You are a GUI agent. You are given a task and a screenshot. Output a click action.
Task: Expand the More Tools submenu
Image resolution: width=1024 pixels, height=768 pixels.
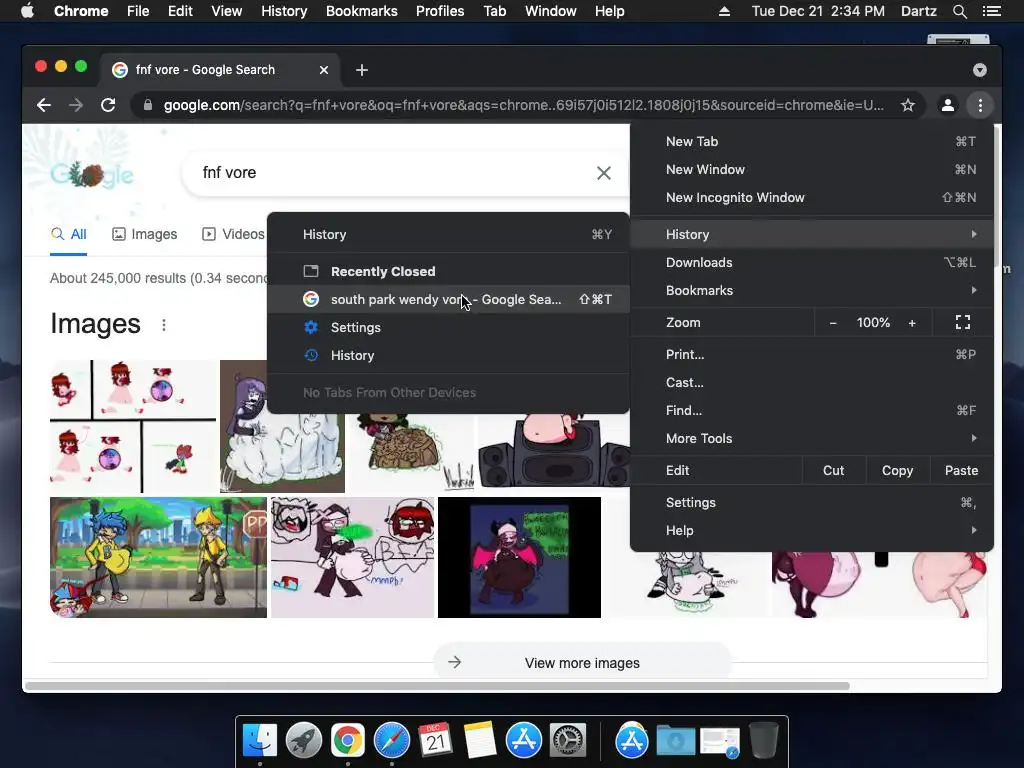812,439
